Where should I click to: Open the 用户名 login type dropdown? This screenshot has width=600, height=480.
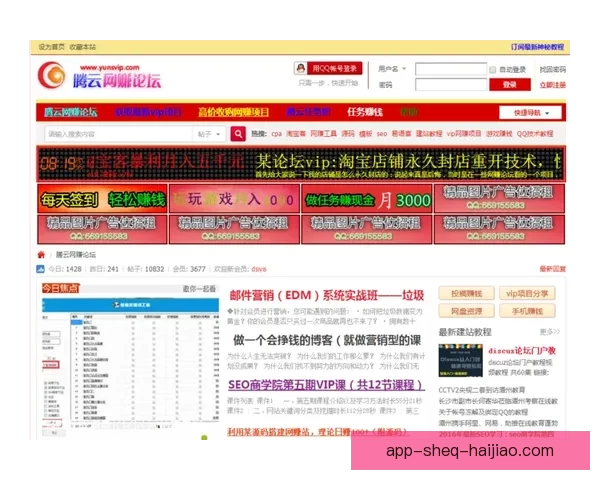(x=392, y=69)
